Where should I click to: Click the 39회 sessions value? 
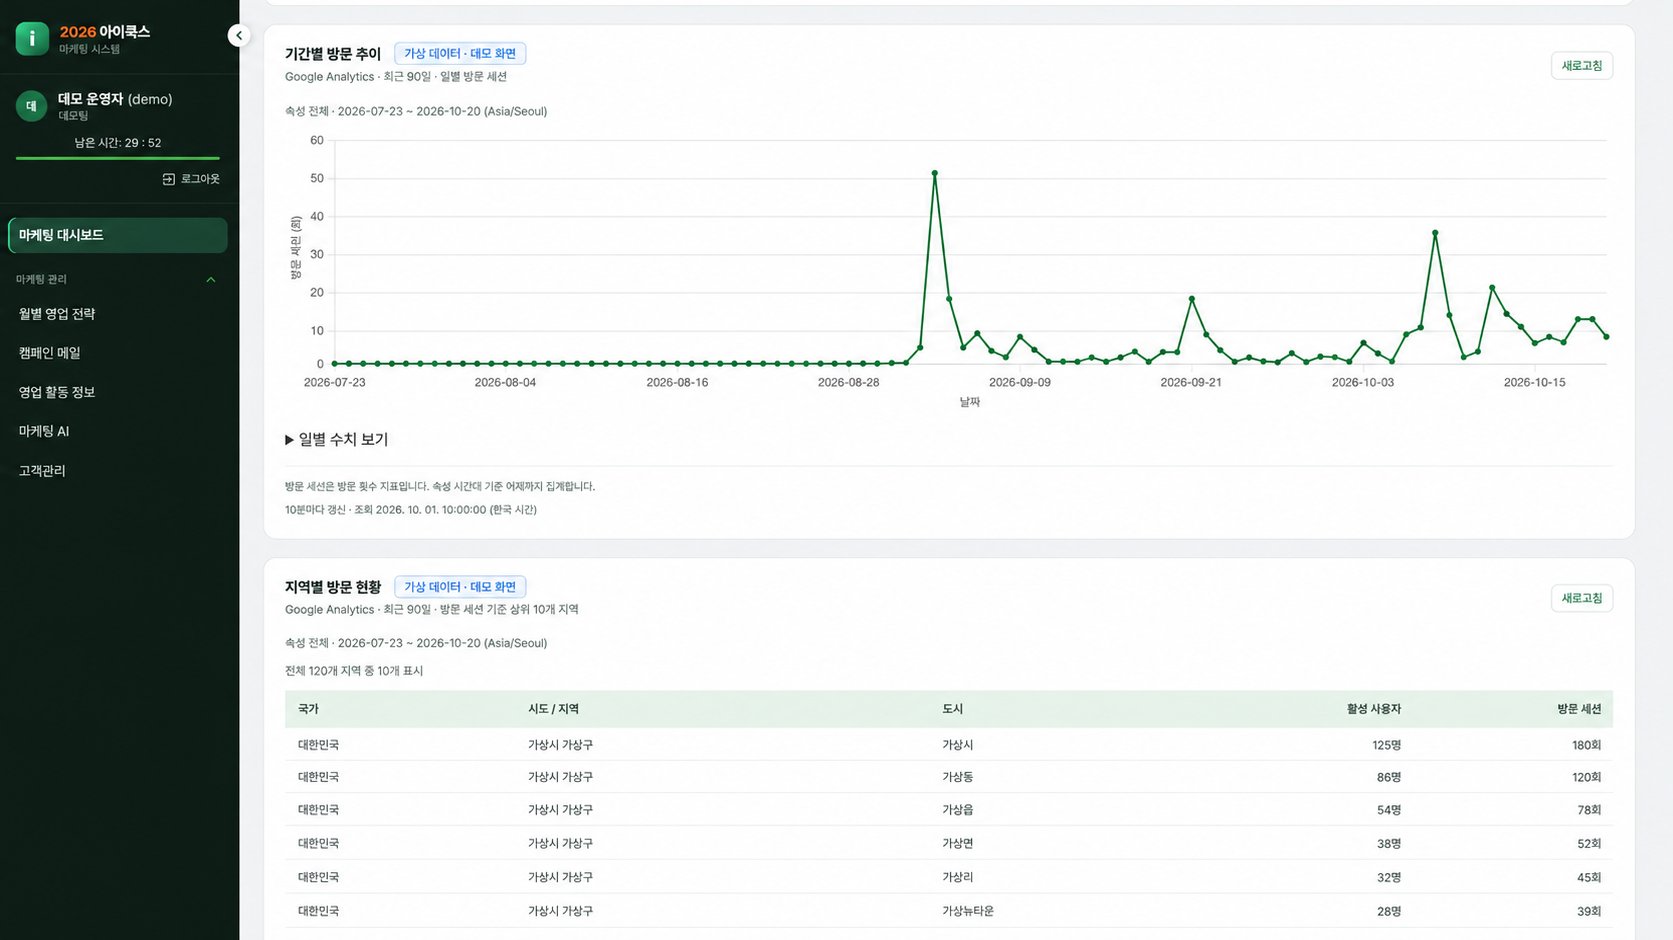[x=1589, y=911]
